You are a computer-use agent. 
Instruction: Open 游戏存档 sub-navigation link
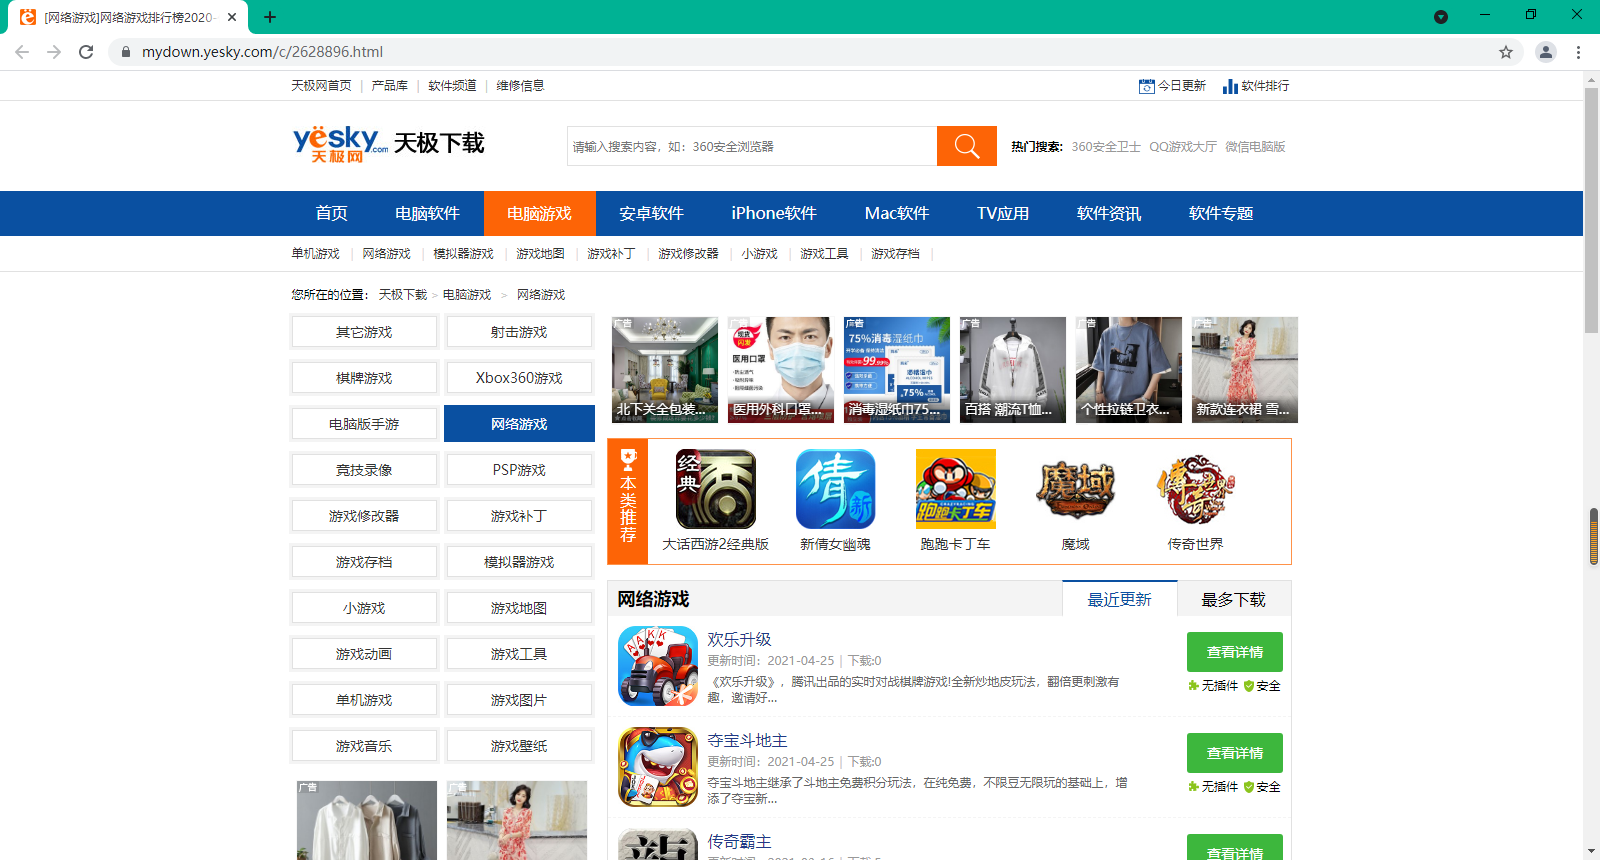click(x=895, y=254)
